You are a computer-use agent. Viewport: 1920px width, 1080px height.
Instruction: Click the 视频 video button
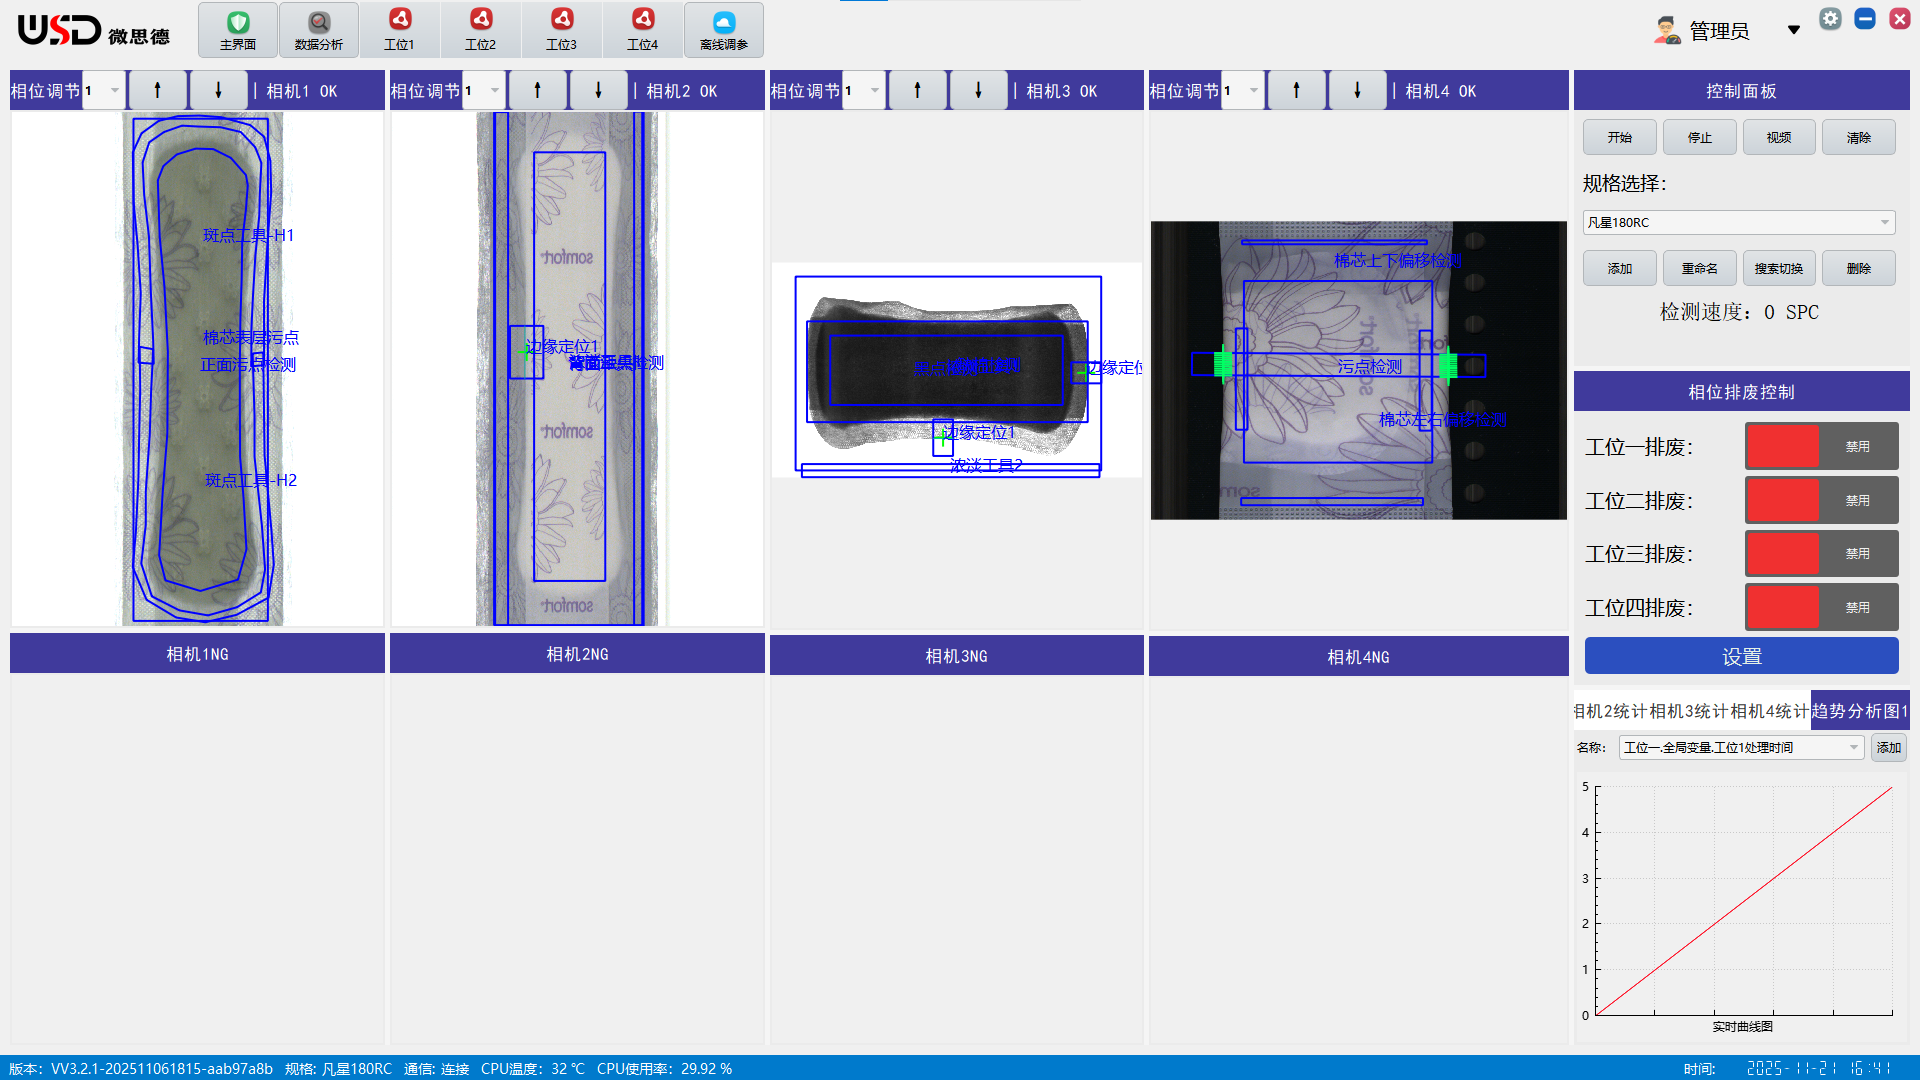(x=1779, y=138)
